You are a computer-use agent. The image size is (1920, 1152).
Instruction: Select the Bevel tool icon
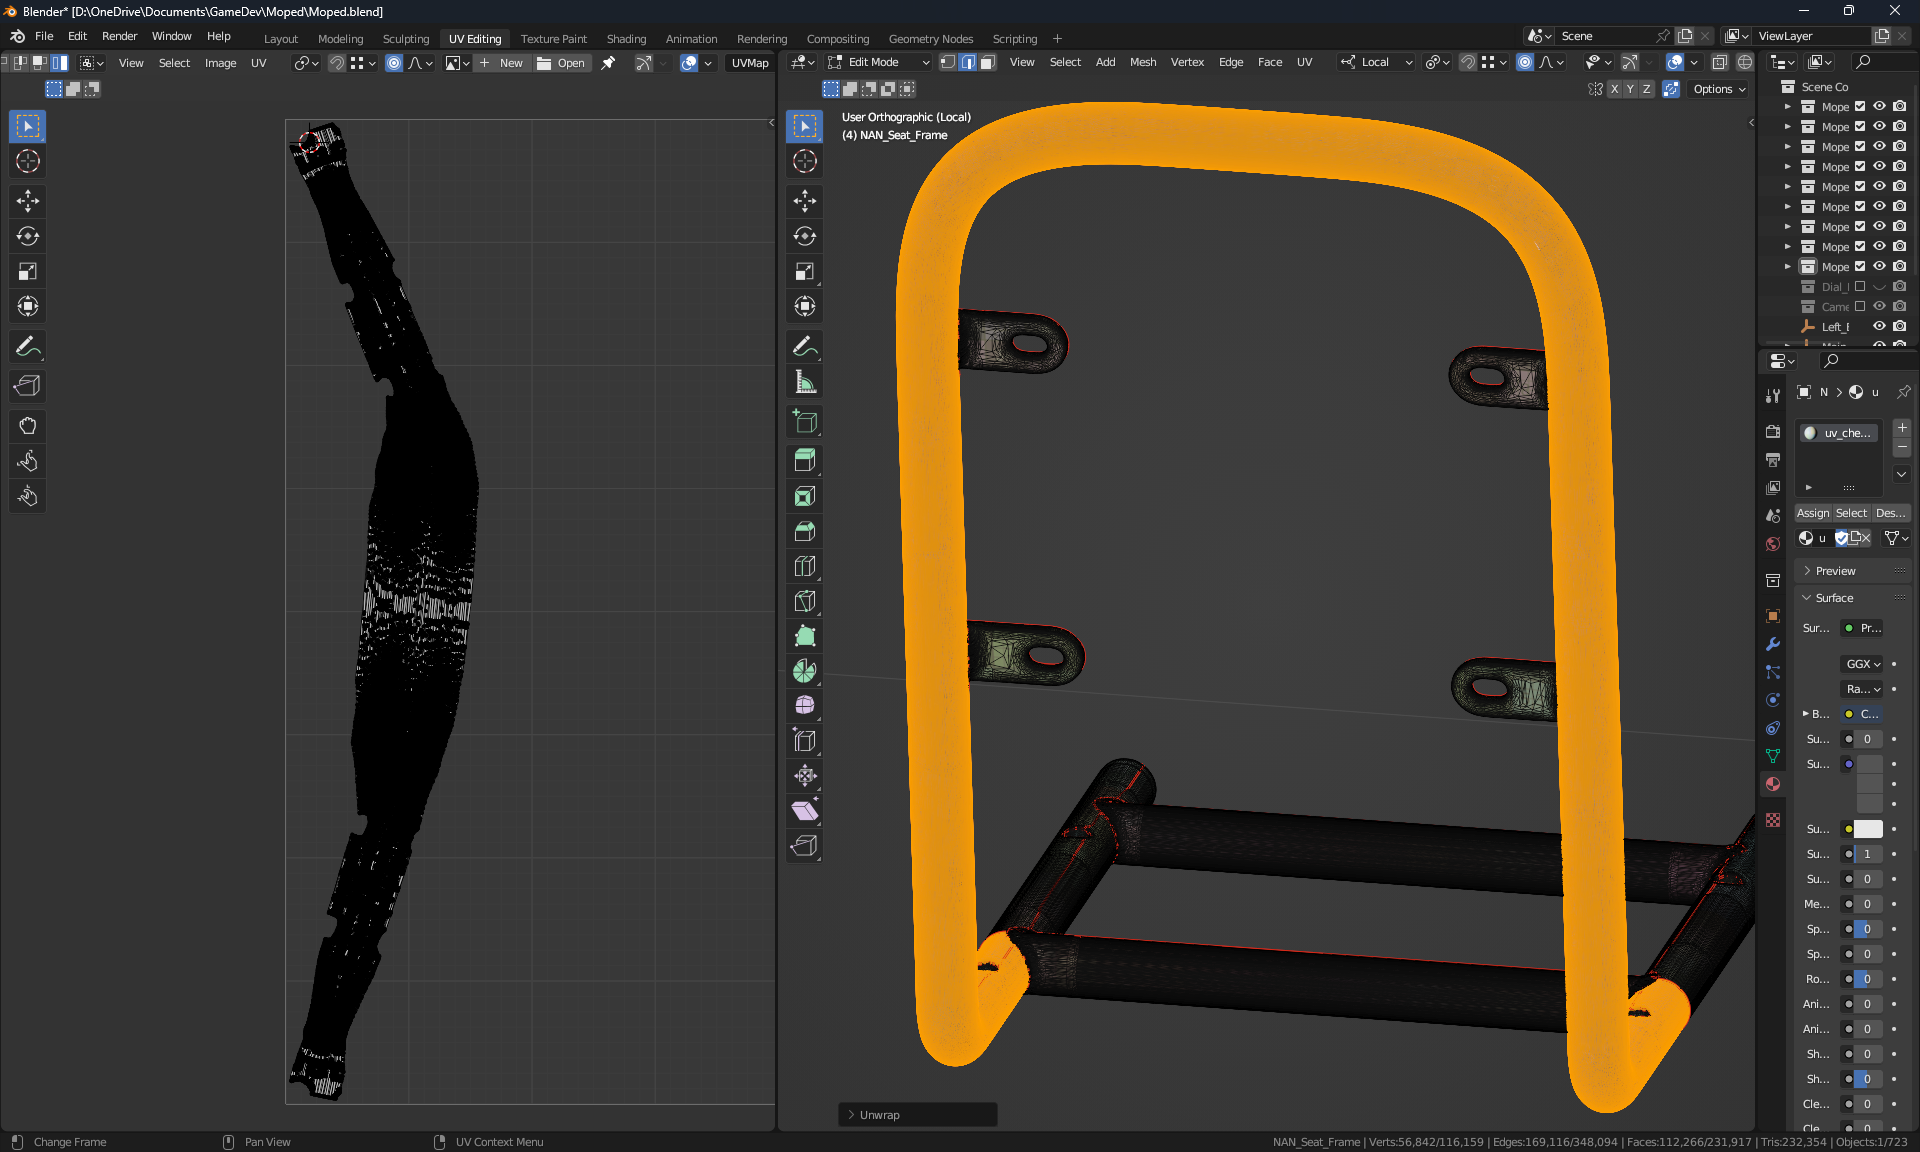[805, 531]
